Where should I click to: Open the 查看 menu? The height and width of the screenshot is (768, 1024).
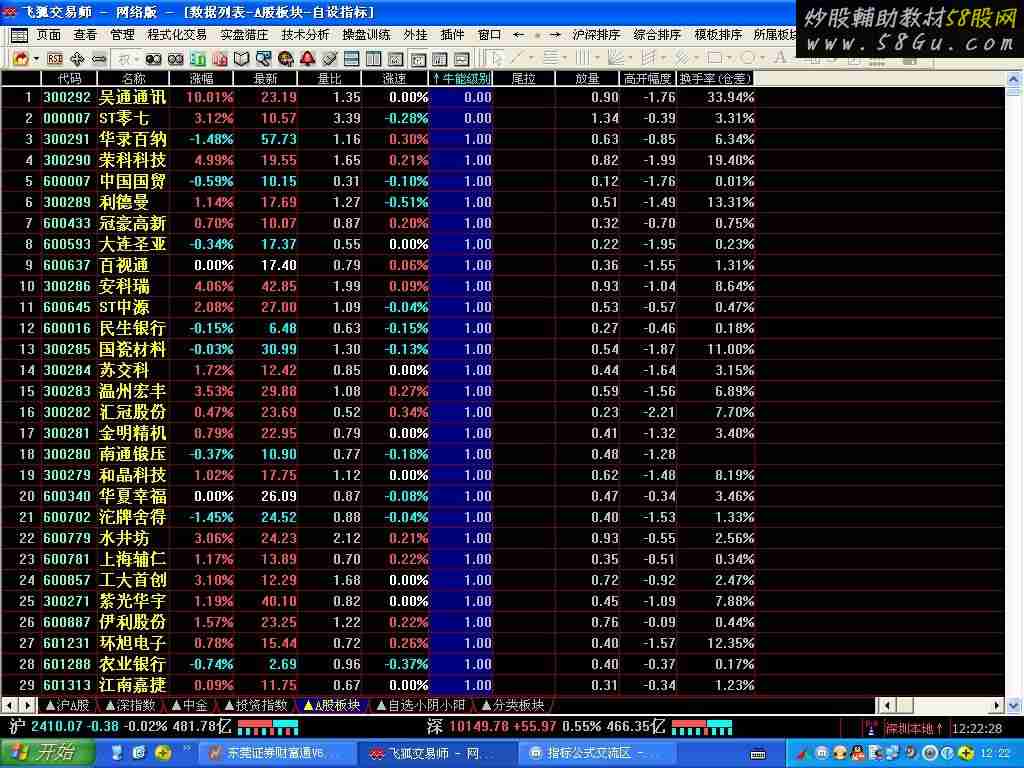[85, 35]
